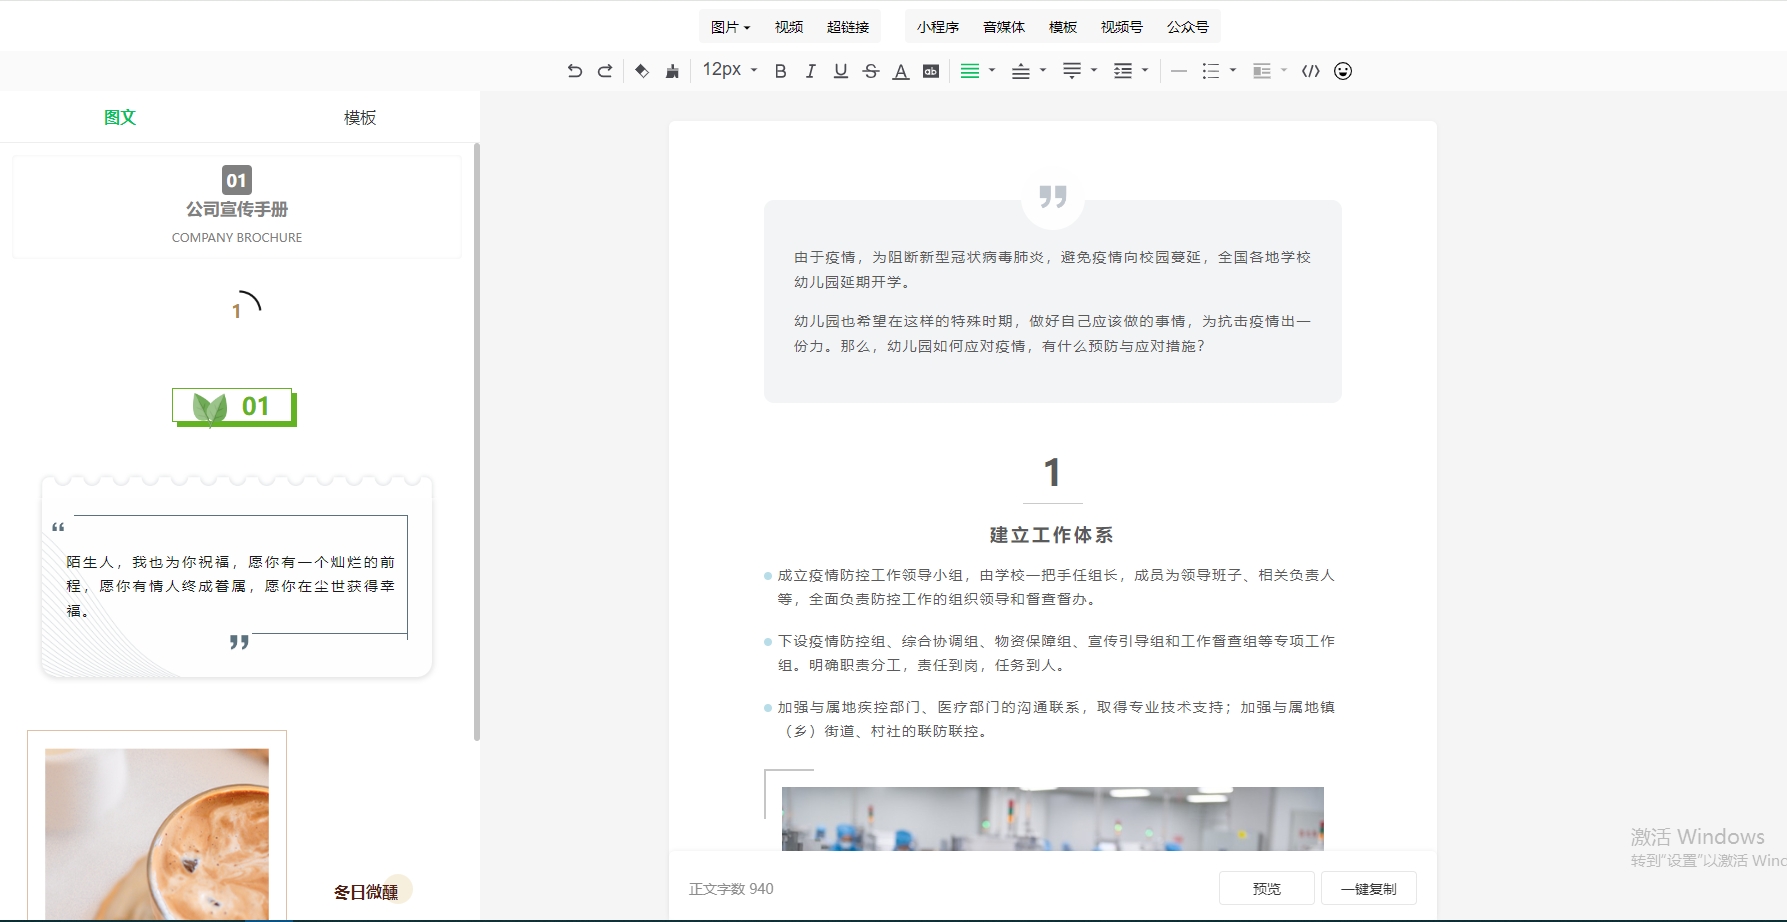This screenshot has width=1787, height=922.
Task: Switch to the 图文 tab
Action: tap(120, 117)
